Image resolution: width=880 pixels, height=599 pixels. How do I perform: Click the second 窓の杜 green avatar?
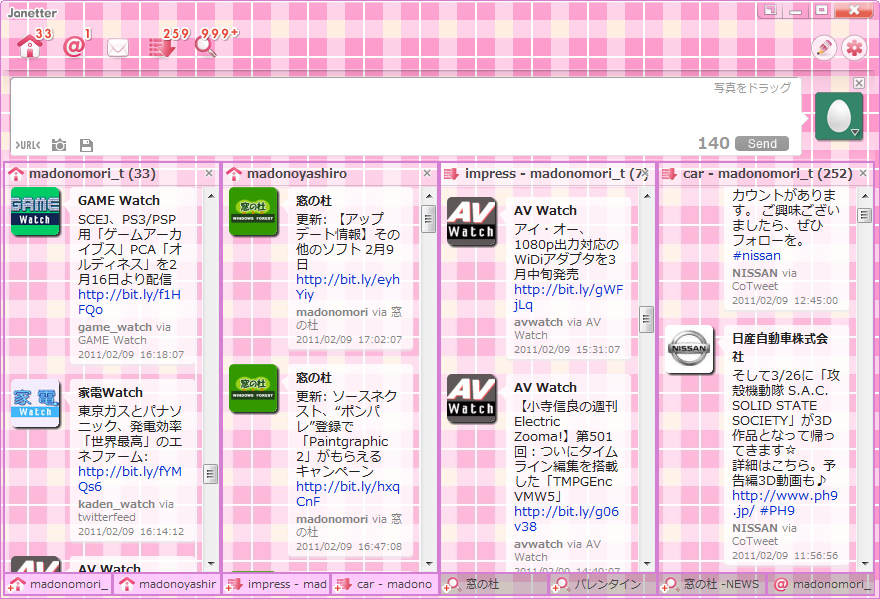253,388
